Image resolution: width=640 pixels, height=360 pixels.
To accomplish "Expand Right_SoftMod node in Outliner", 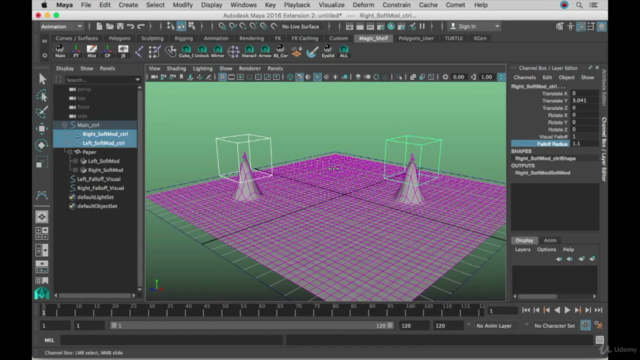I will pyautogui.click(x=75, y=170).
